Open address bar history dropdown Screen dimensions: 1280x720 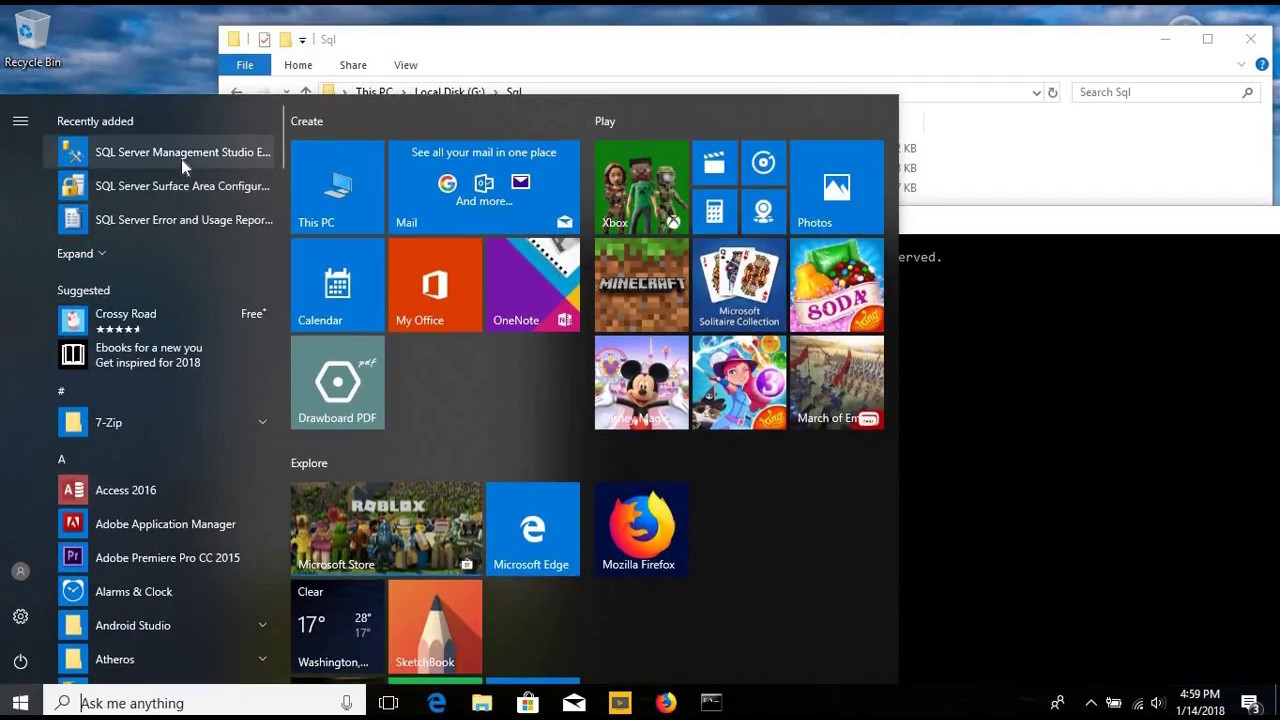coord(1036,92)
